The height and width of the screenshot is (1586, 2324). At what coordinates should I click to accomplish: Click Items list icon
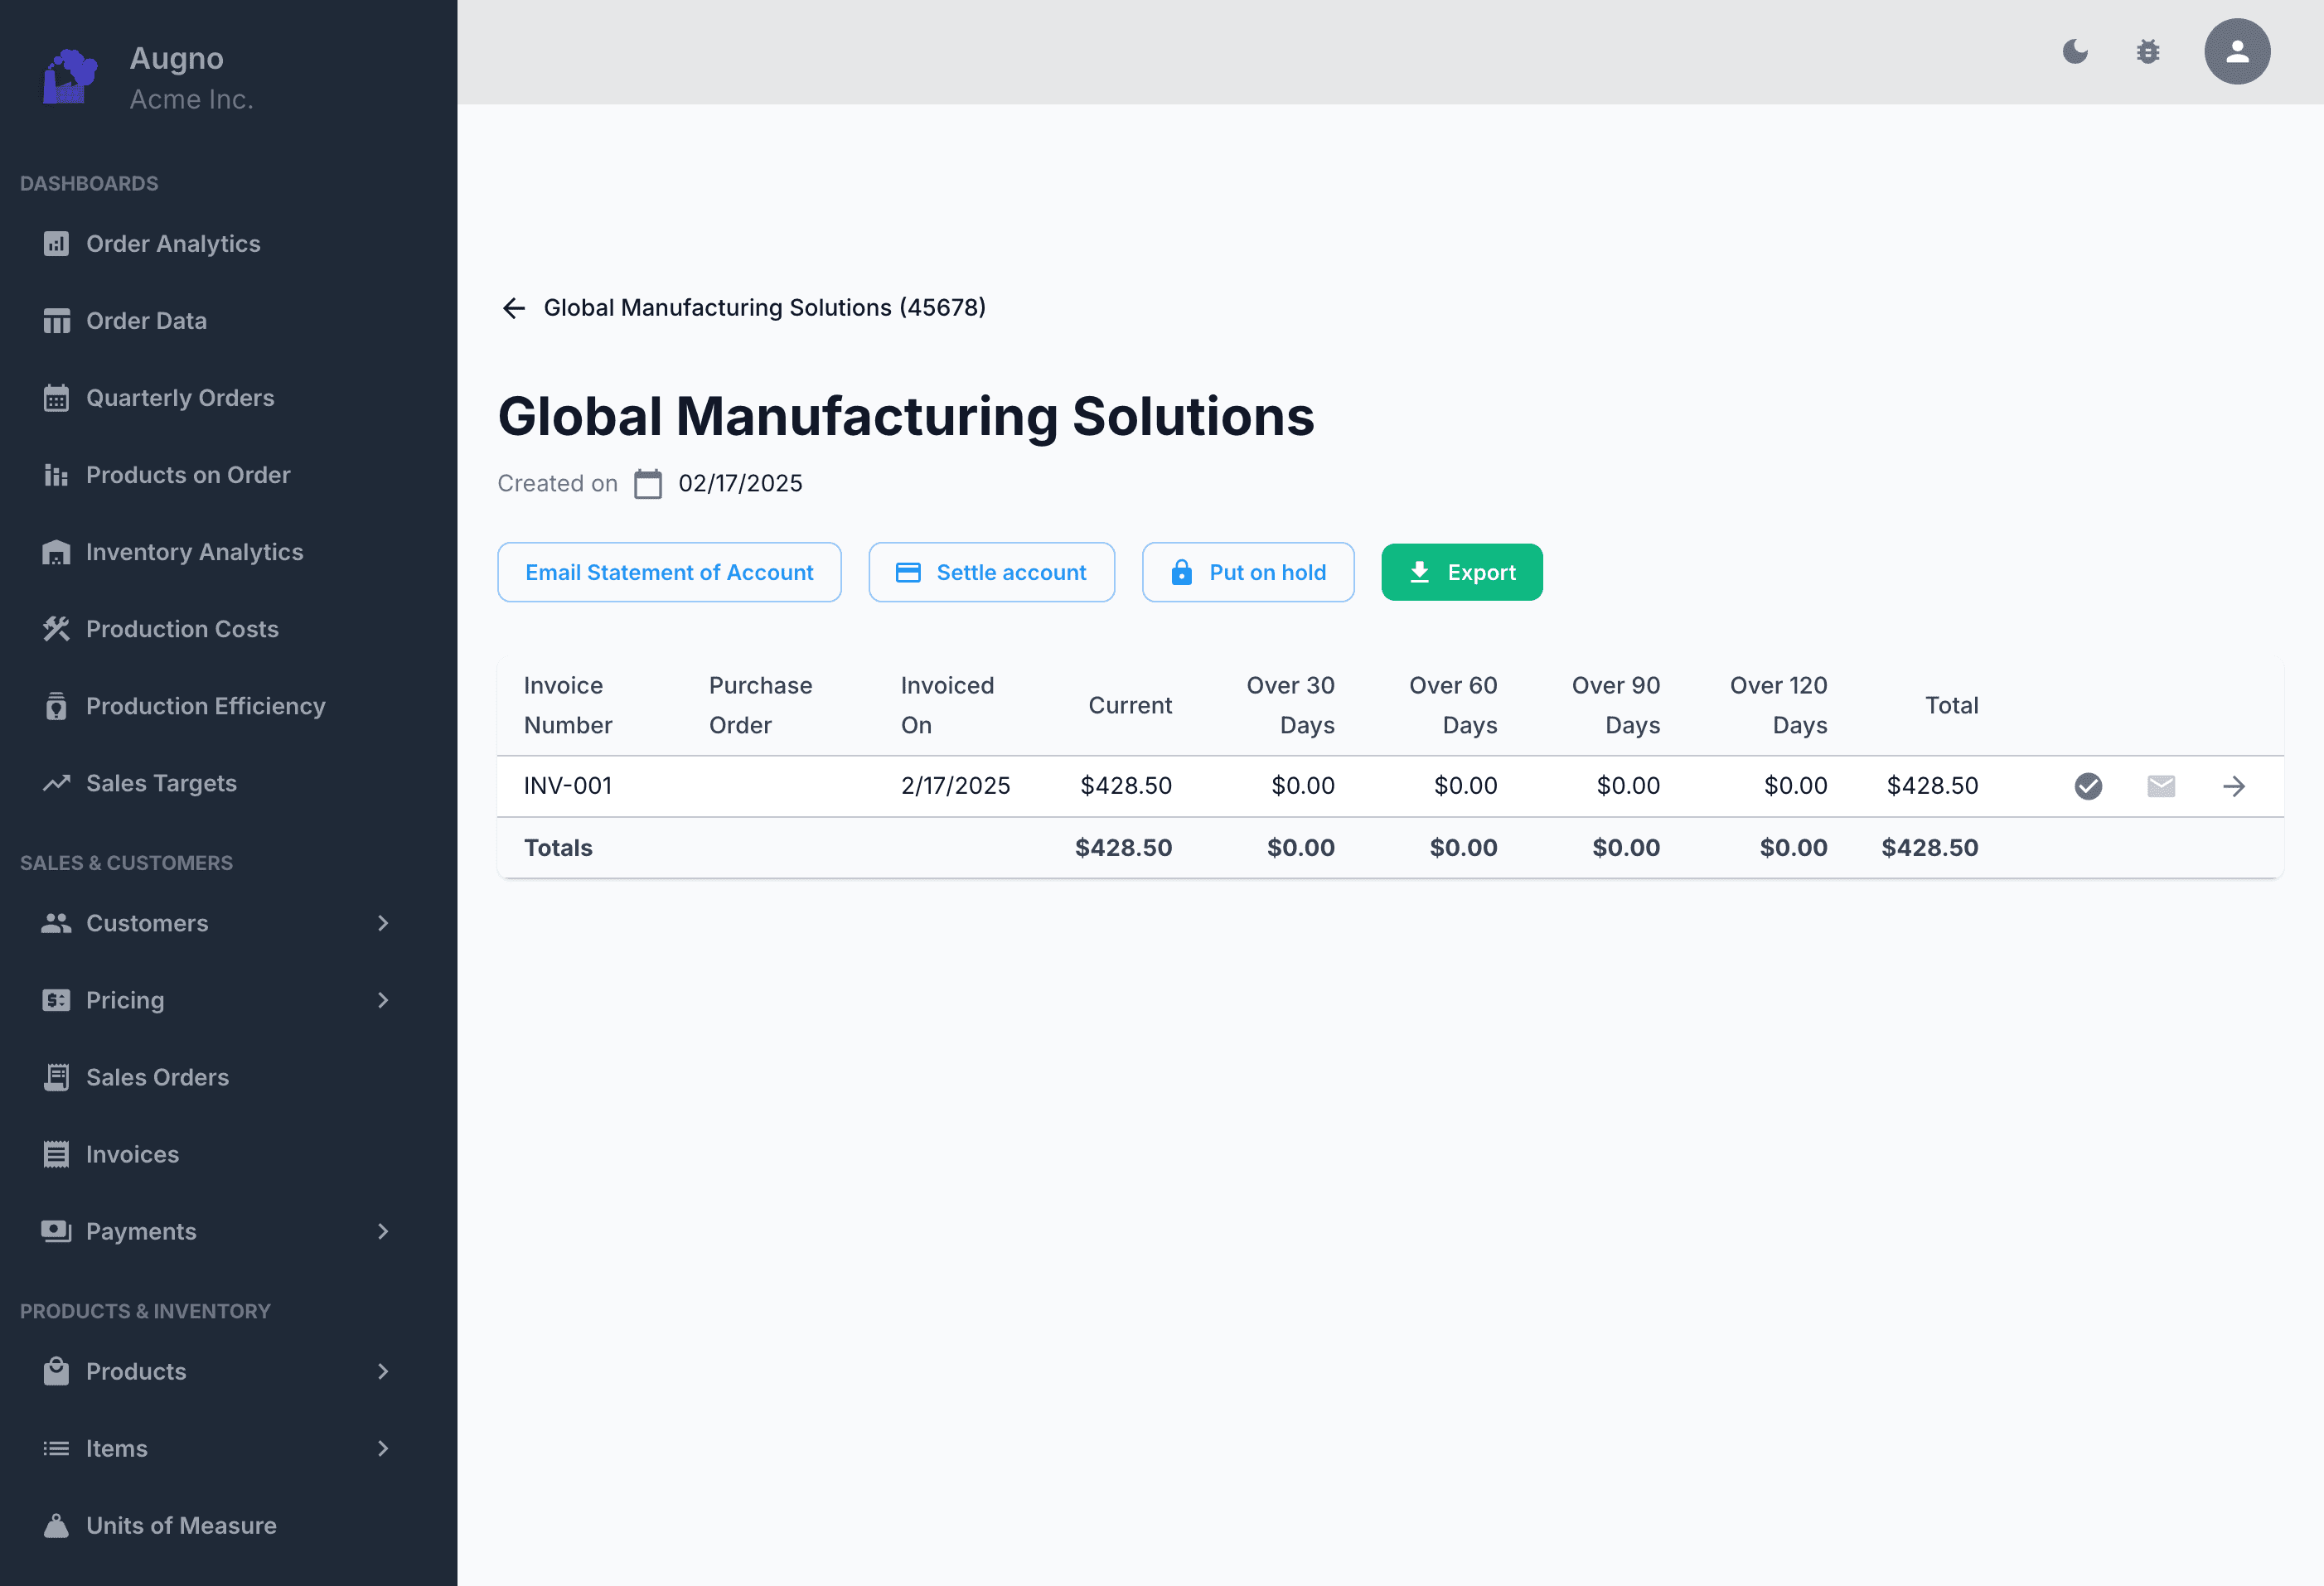(x=56, y=1448)
